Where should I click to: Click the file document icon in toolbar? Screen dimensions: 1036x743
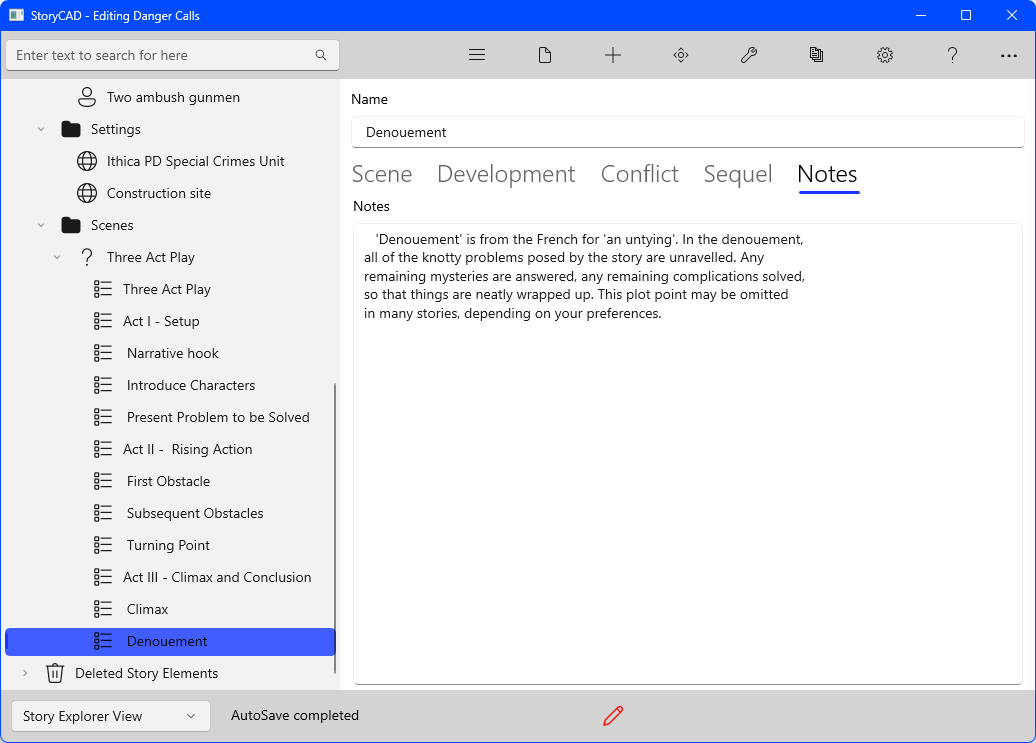[545, 55]
